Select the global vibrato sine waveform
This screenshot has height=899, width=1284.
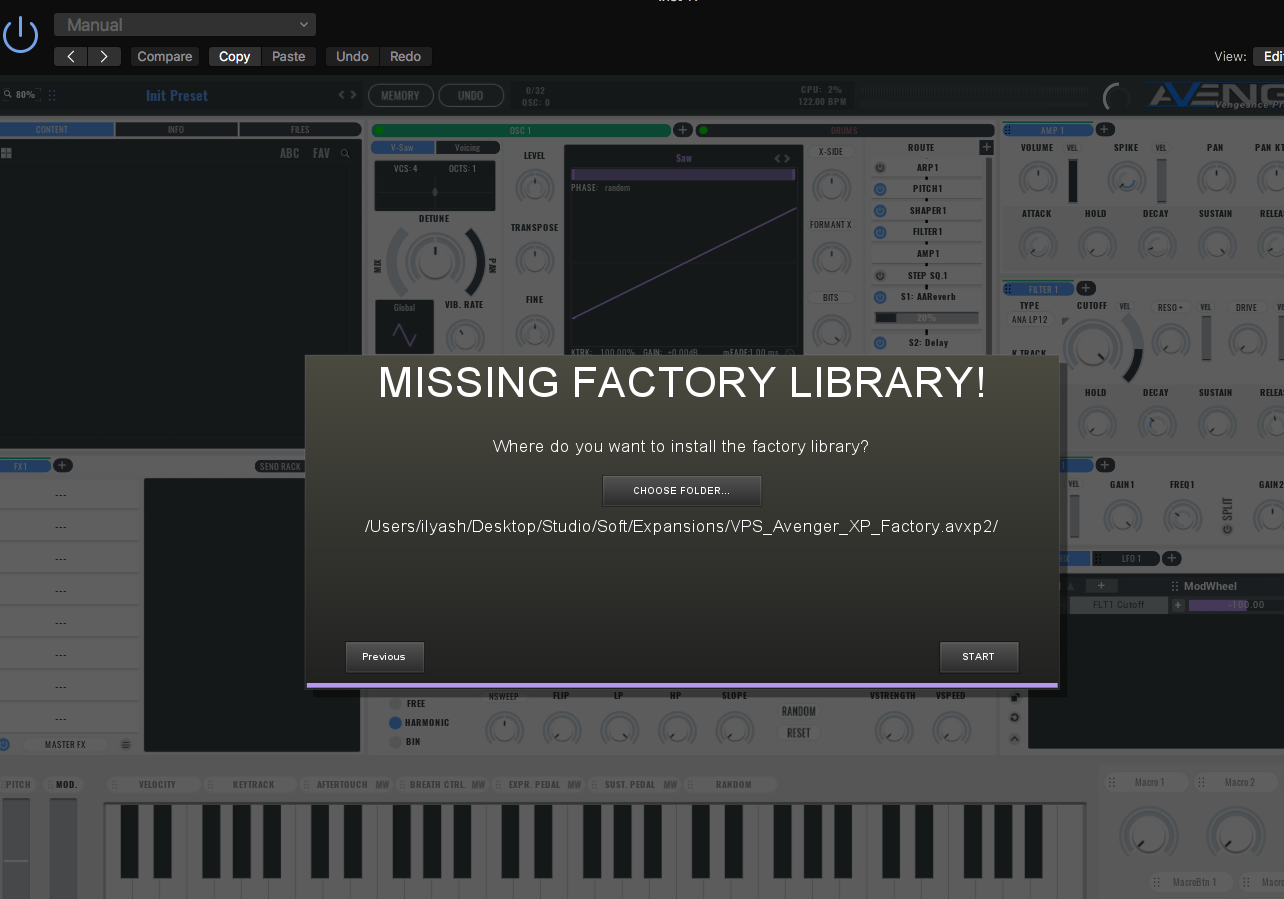405,333
